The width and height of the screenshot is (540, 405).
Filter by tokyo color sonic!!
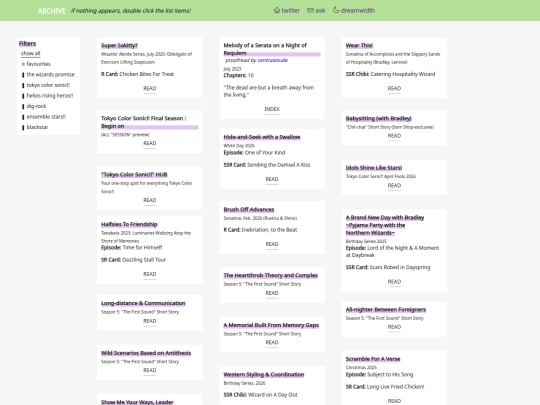click(x=48, y=85)
